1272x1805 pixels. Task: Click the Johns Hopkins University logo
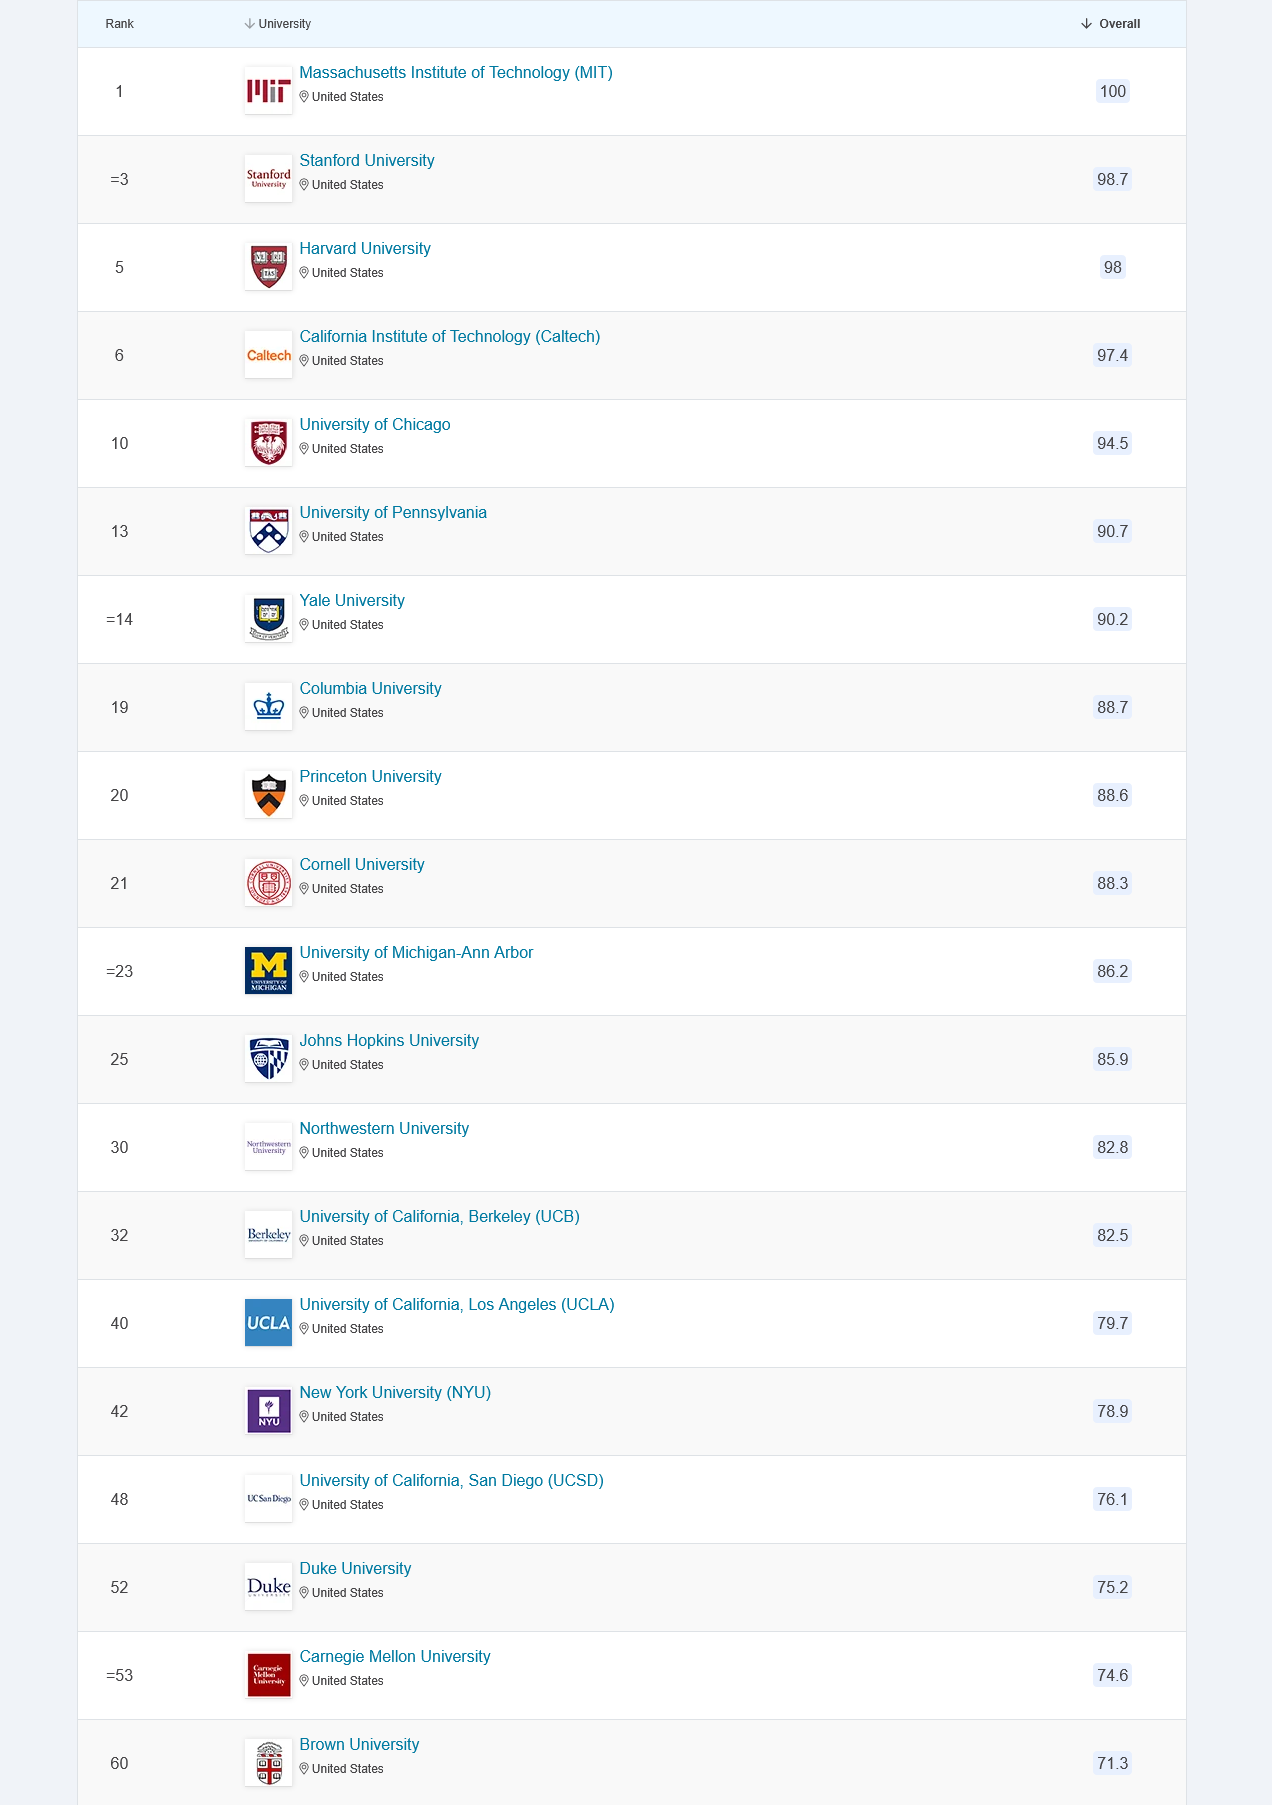(x=268, y=1059)
